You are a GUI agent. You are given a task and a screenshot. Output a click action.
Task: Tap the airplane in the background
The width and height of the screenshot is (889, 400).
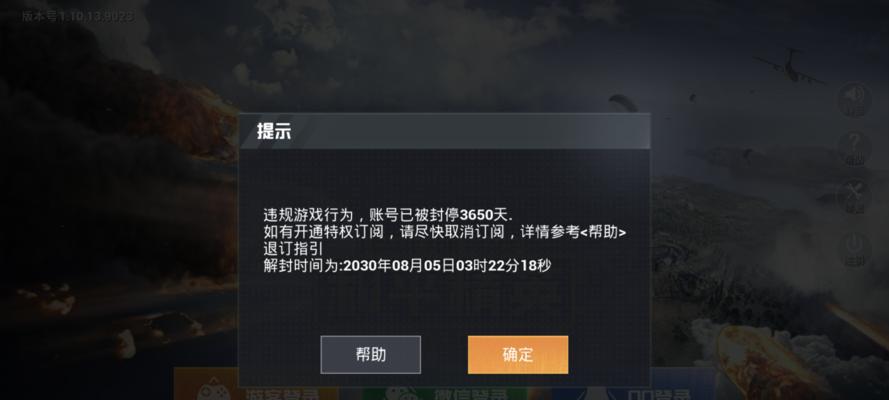[789, 67]
